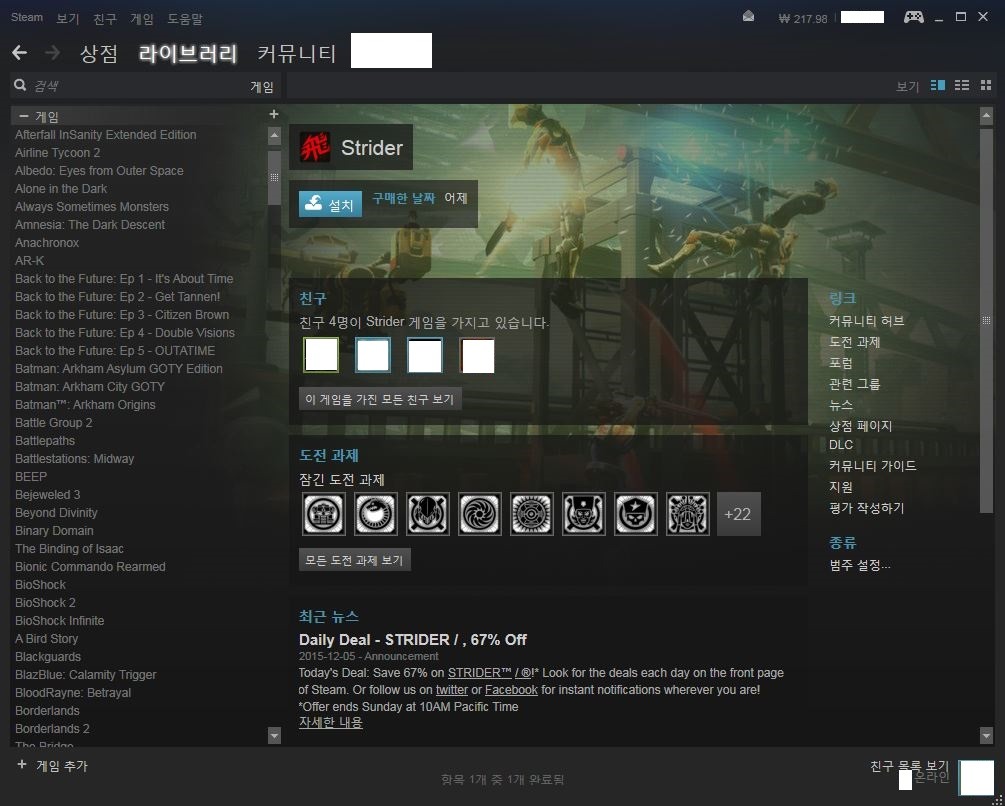Select Borderlands 2 in game list

tap(52, 728)
